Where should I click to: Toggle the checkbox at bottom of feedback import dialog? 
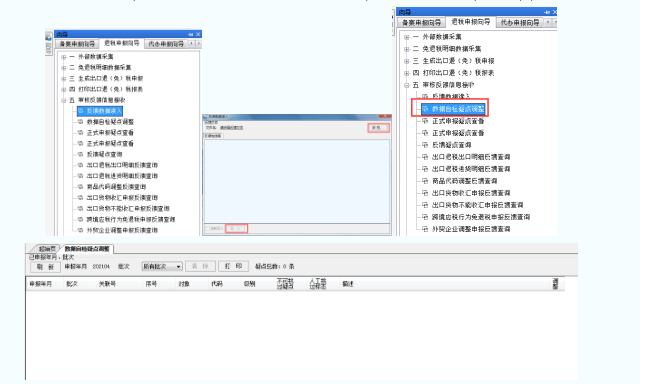(208, 228)
